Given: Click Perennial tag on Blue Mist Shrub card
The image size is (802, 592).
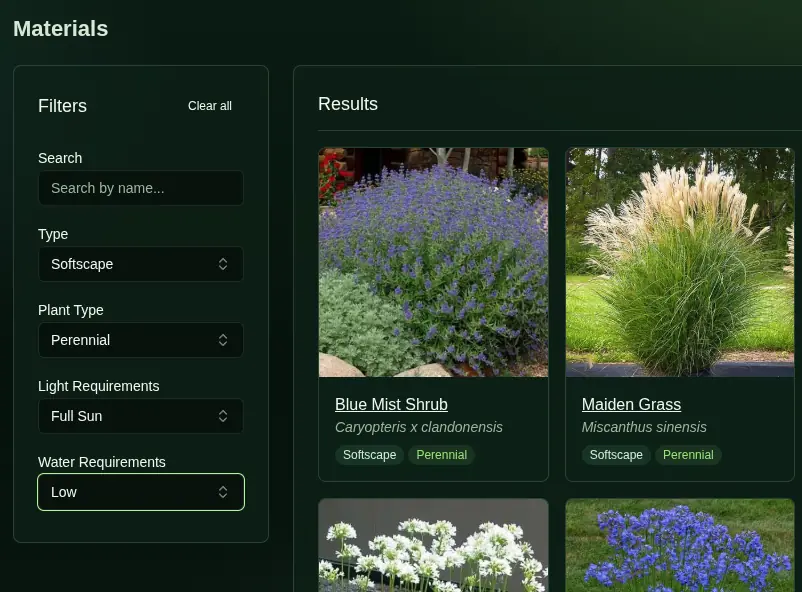Looking at the screenshot, I should click(441, 455).
